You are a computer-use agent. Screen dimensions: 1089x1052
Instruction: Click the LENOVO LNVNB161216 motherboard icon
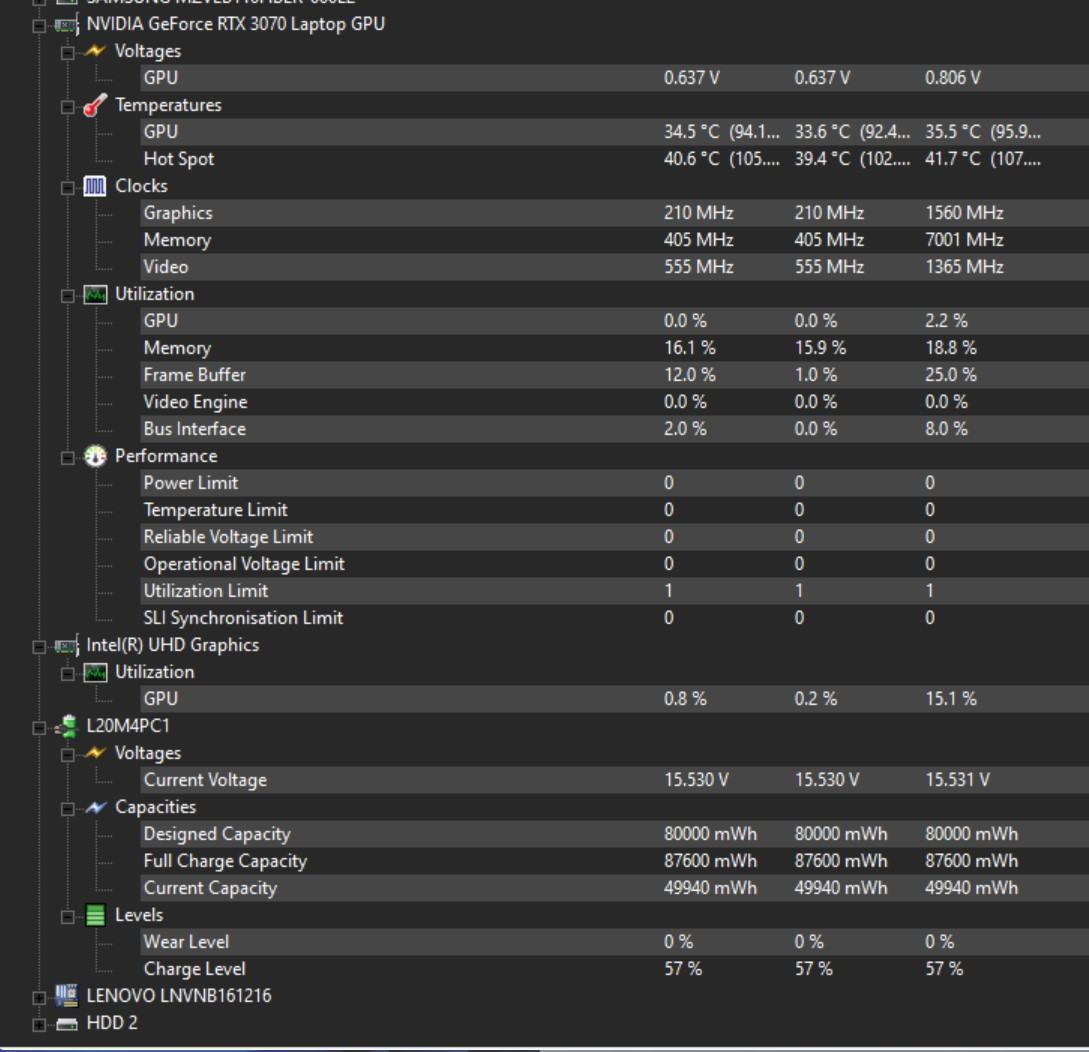coord(67,996)
